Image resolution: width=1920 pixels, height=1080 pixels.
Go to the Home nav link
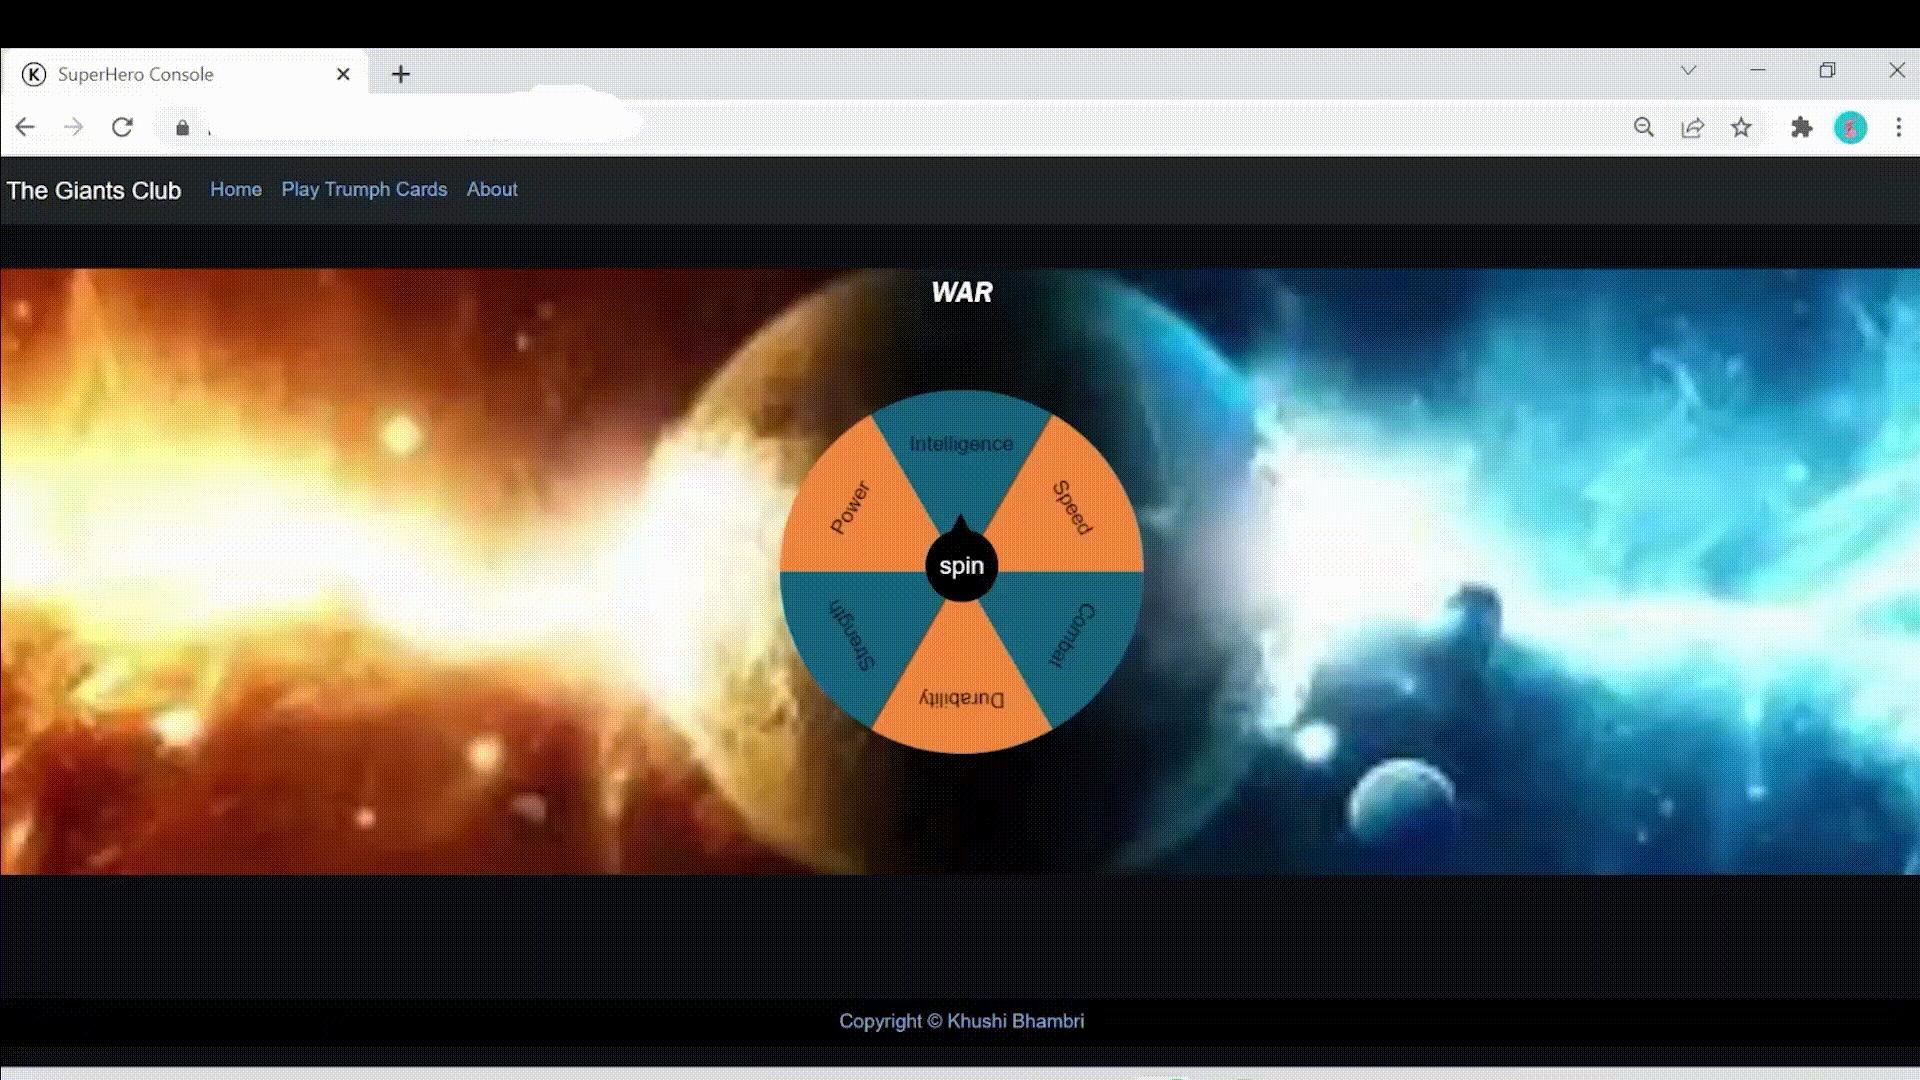point(236,189)
